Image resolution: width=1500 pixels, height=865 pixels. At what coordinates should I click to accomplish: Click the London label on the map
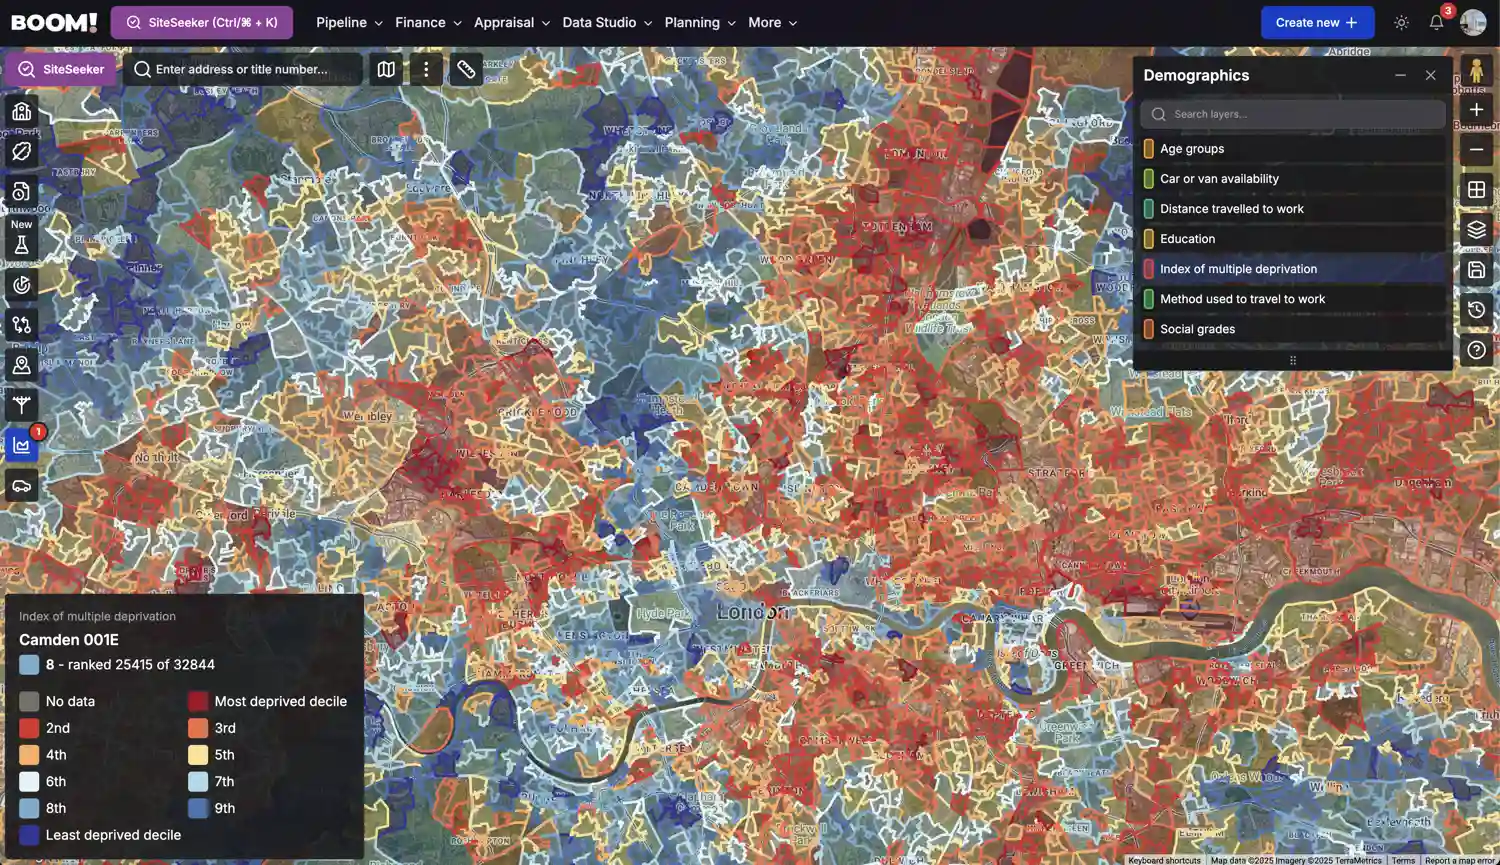click(x=753, y=611)
